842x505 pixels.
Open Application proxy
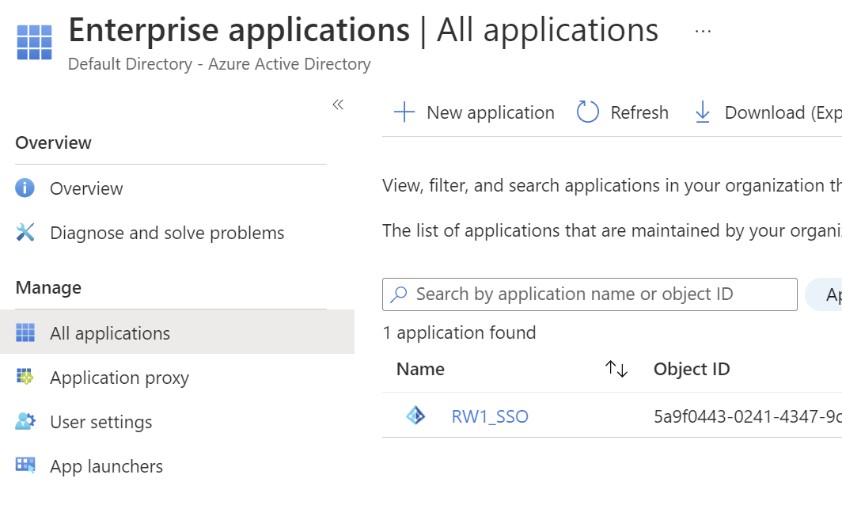click(x=119, y=378)
